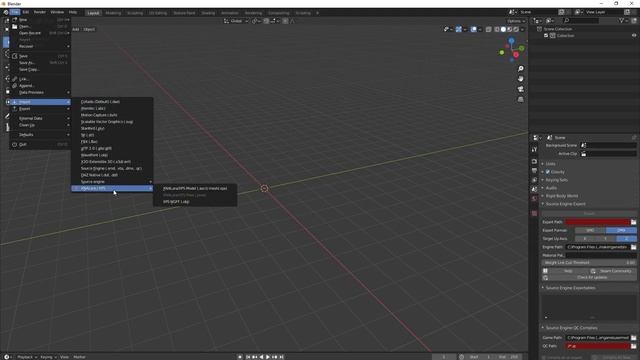Jump to the timeline end frame

coord(281,357)
